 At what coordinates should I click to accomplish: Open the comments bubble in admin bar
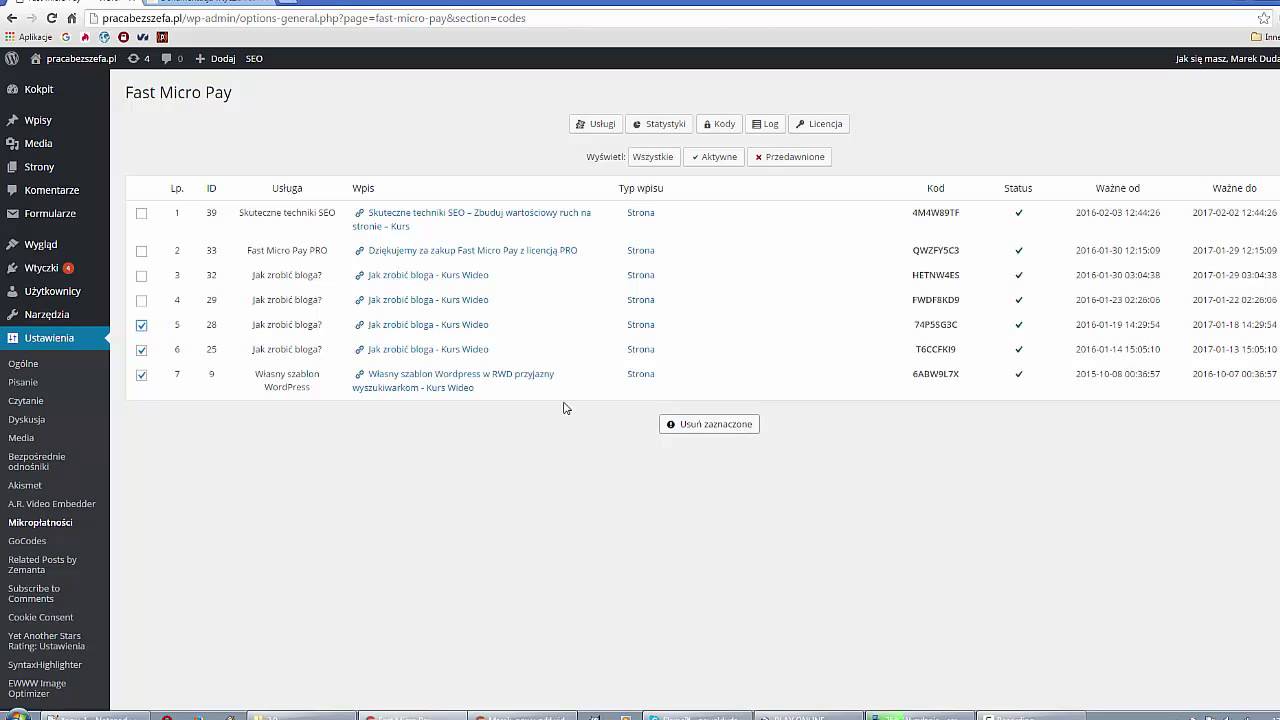172,58
